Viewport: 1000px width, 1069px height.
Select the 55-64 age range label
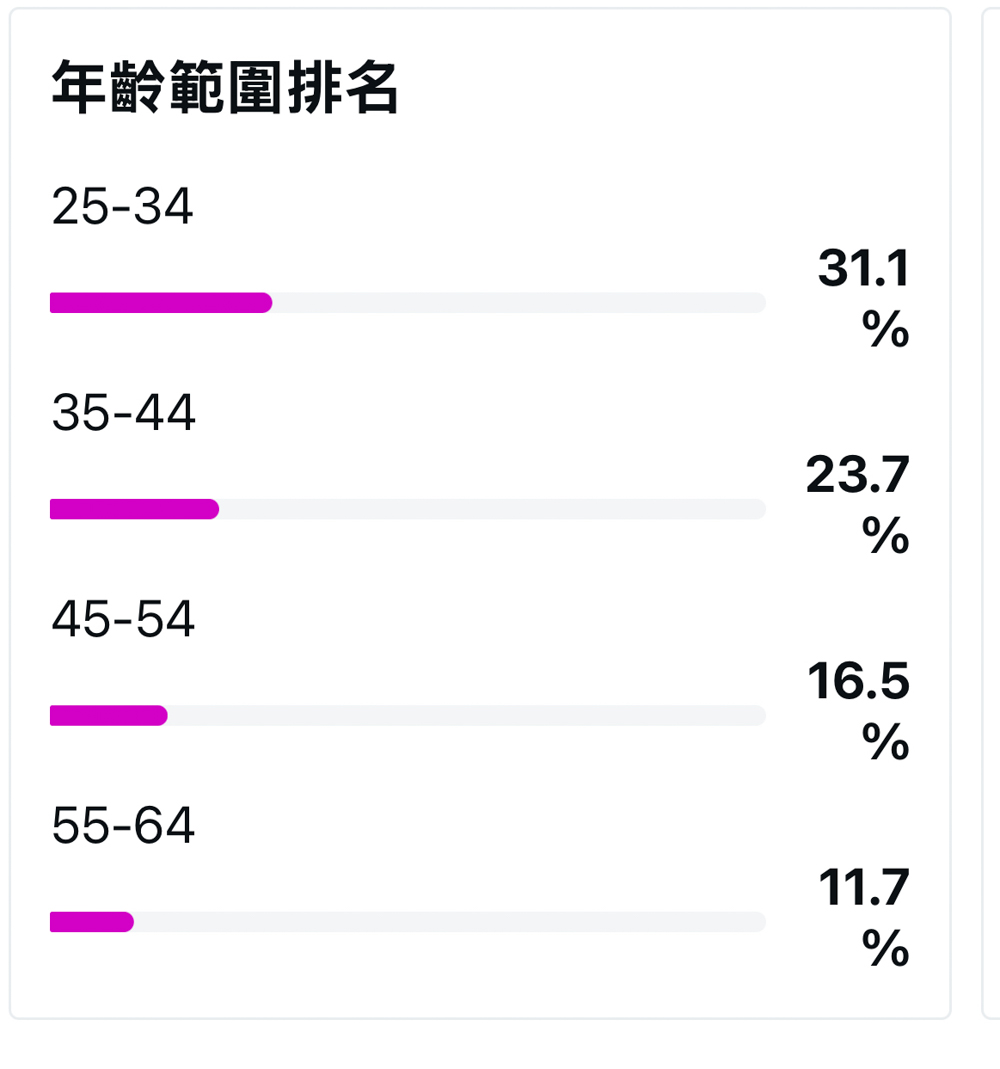point(123,825)
